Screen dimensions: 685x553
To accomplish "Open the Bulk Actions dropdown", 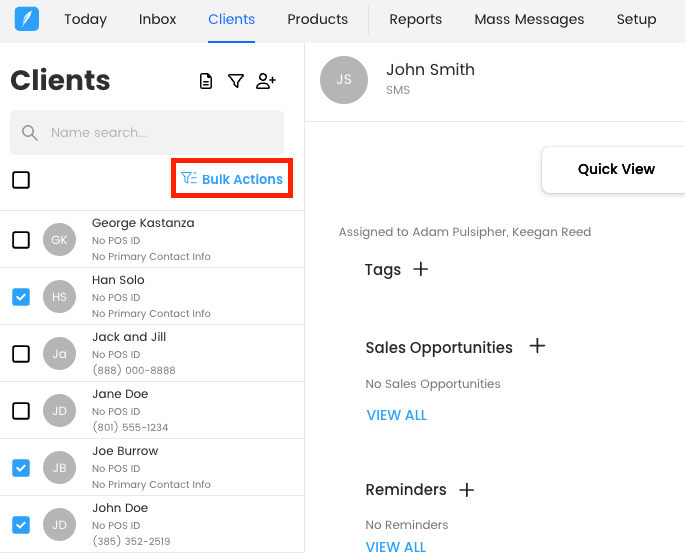I will point(232,179).
